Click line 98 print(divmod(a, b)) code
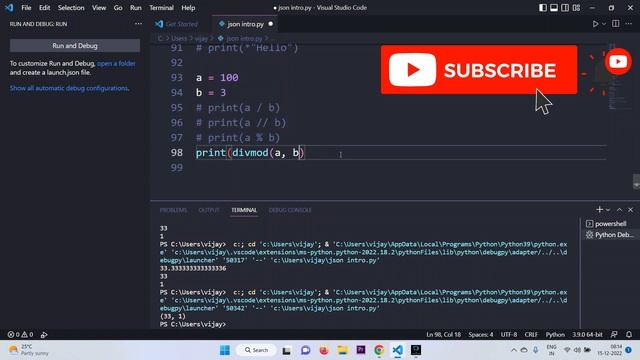The height and width of the screenshot is (360, 640). coord(250,153)
